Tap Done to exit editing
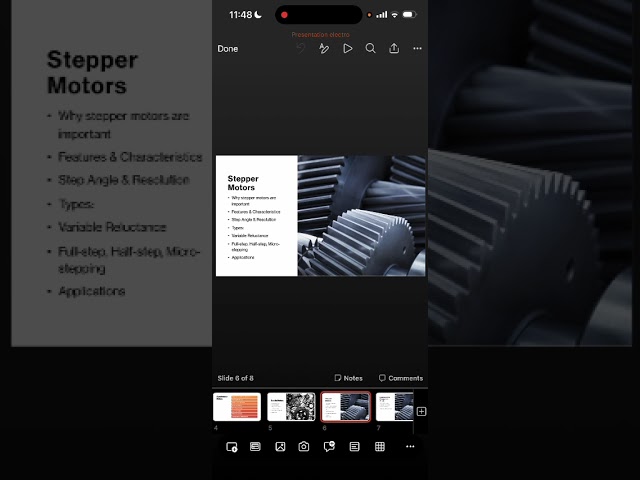The width and height of the screenshot is (640, 480). pyautogui.click(x=227, y=49)
